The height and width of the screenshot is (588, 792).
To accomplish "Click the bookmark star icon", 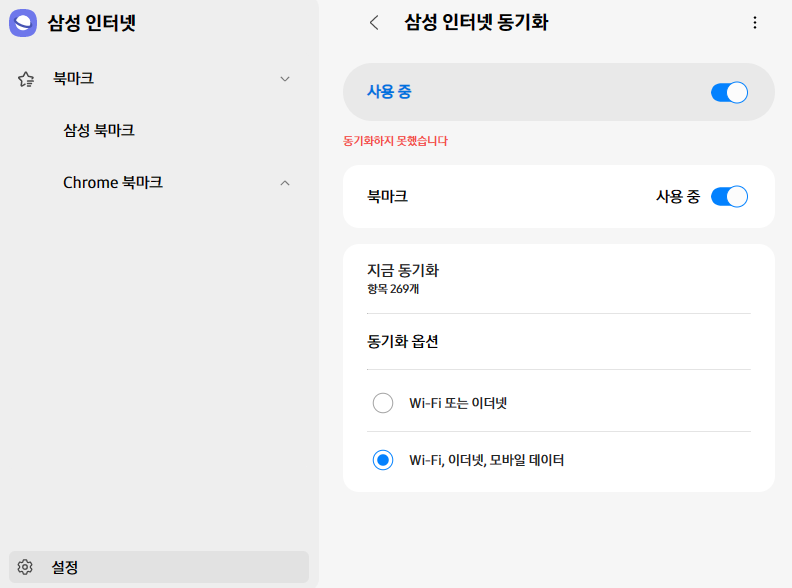I will [26, 79].
